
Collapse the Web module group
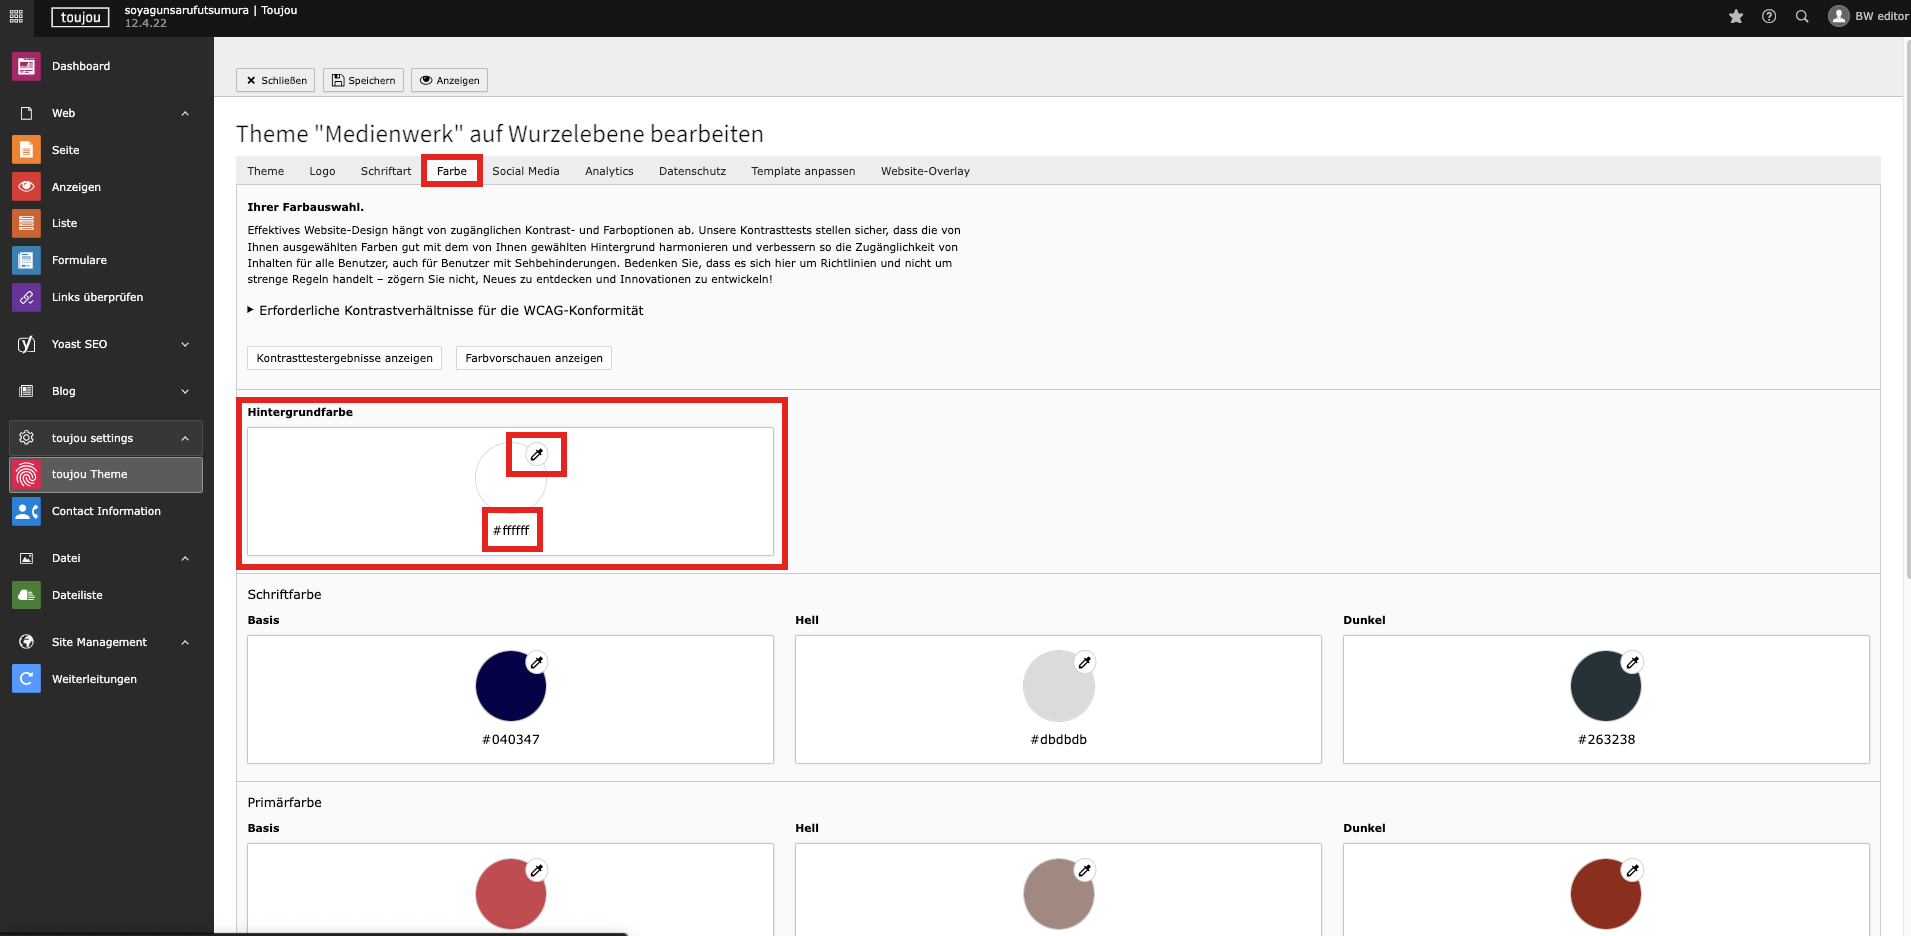click(x=185, y=113)
